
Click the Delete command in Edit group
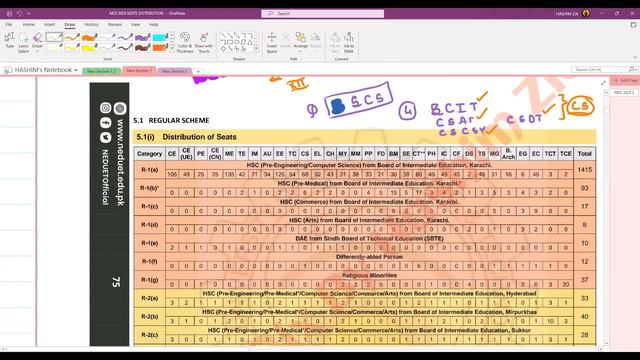[286, 41]
